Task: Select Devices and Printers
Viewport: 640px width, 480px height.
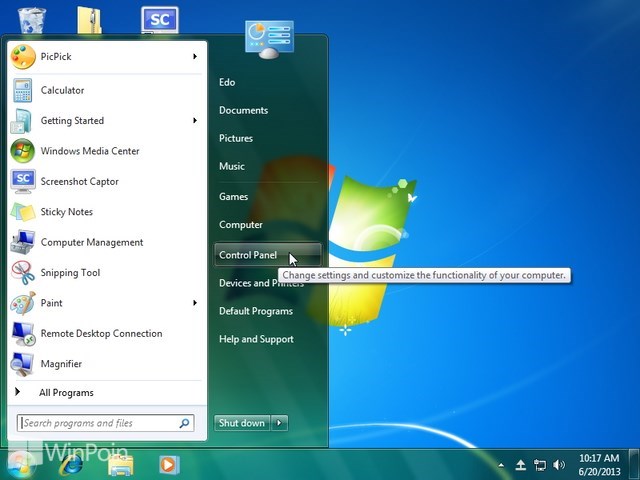Action: pos(262,283)
